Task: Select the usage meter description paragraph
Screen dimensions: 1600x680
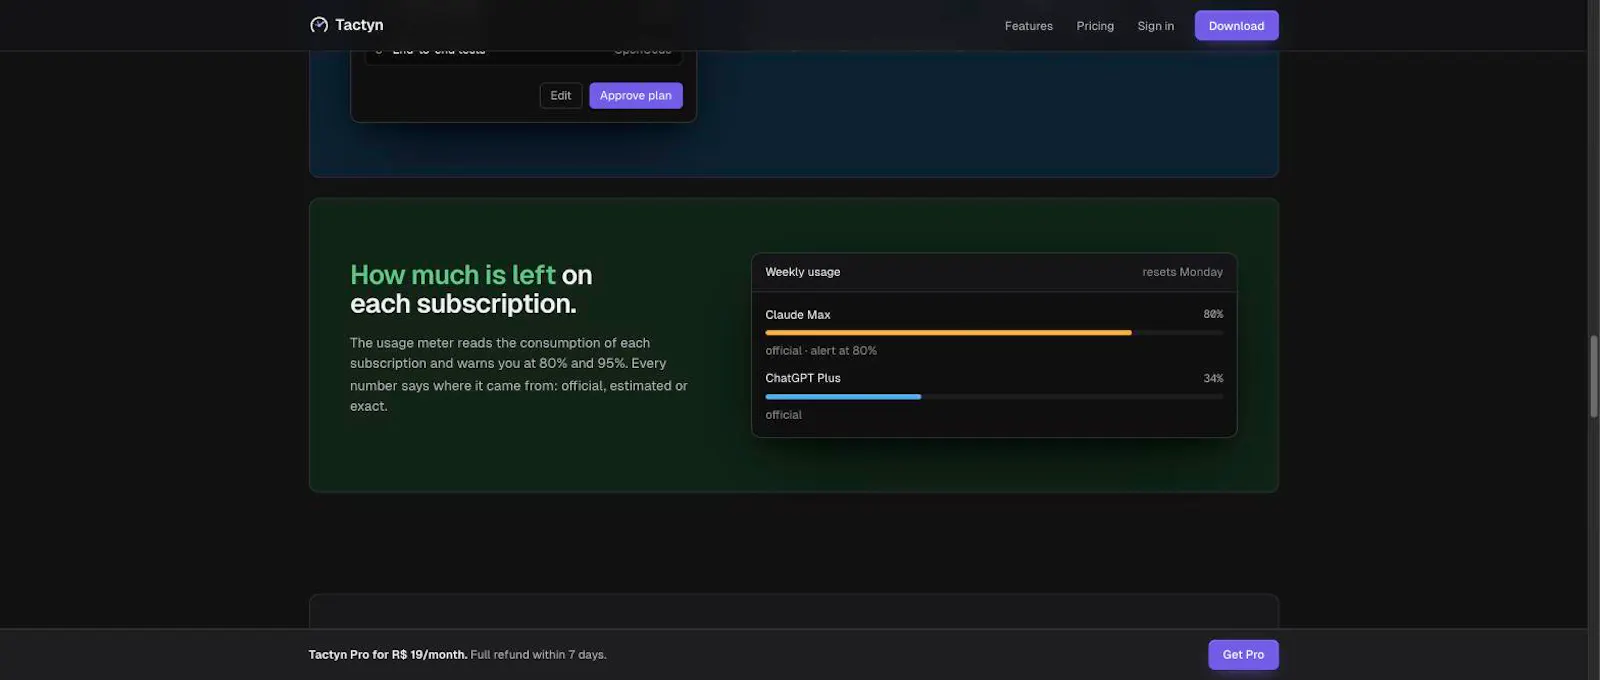Action: [x=518, y=374]
